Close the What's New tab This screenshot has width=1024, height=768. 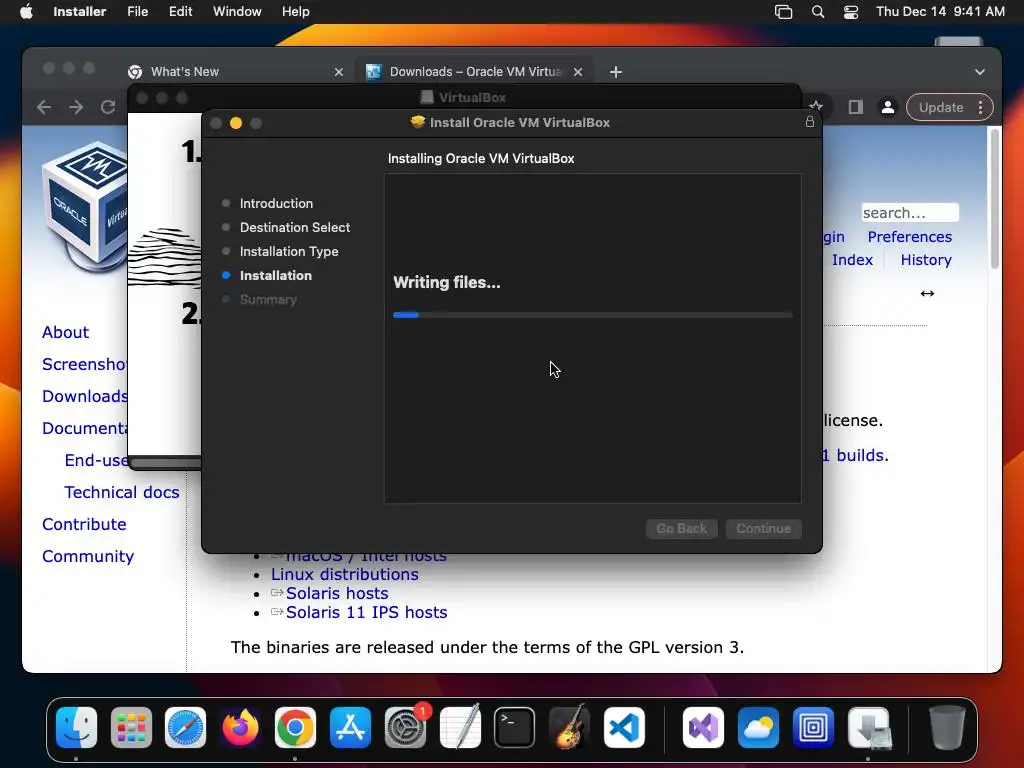[x=338, y=72]
